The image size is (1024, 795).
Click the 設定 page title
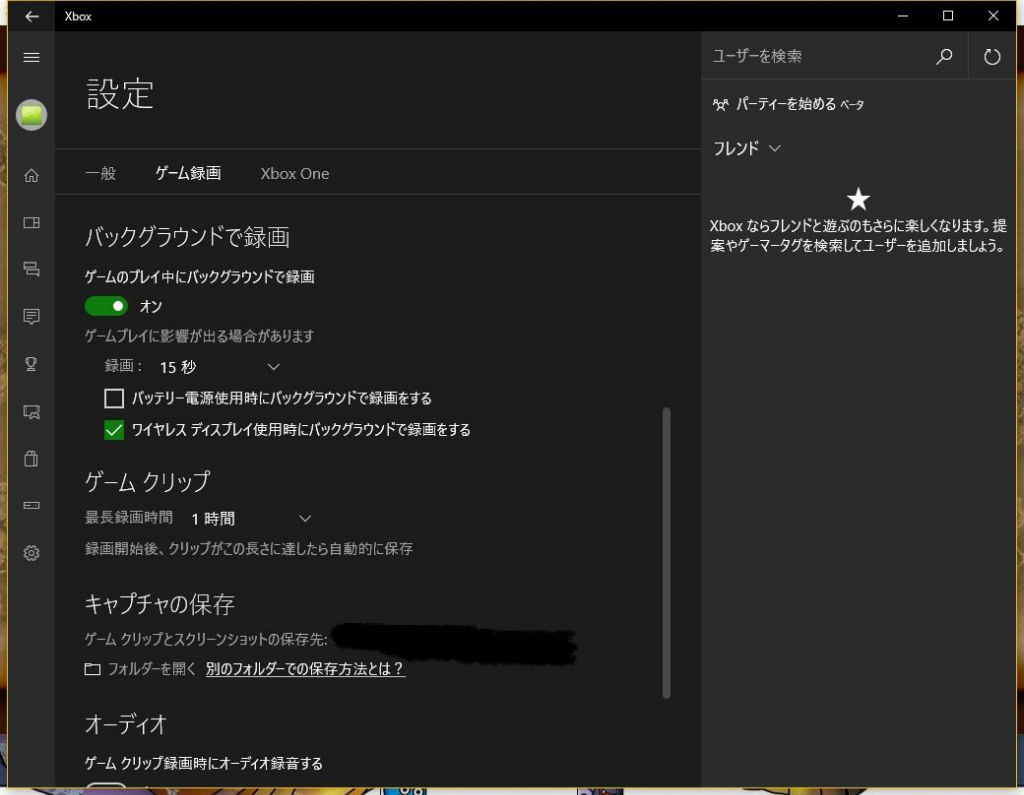pyautogui.click(x=120, y=94)
